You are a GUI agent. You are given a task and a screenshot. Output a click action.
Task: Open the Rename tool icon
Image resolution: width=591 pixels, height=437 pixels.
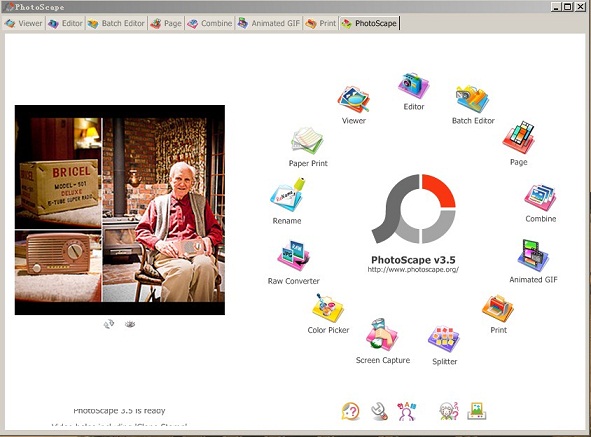pos(287,195)
